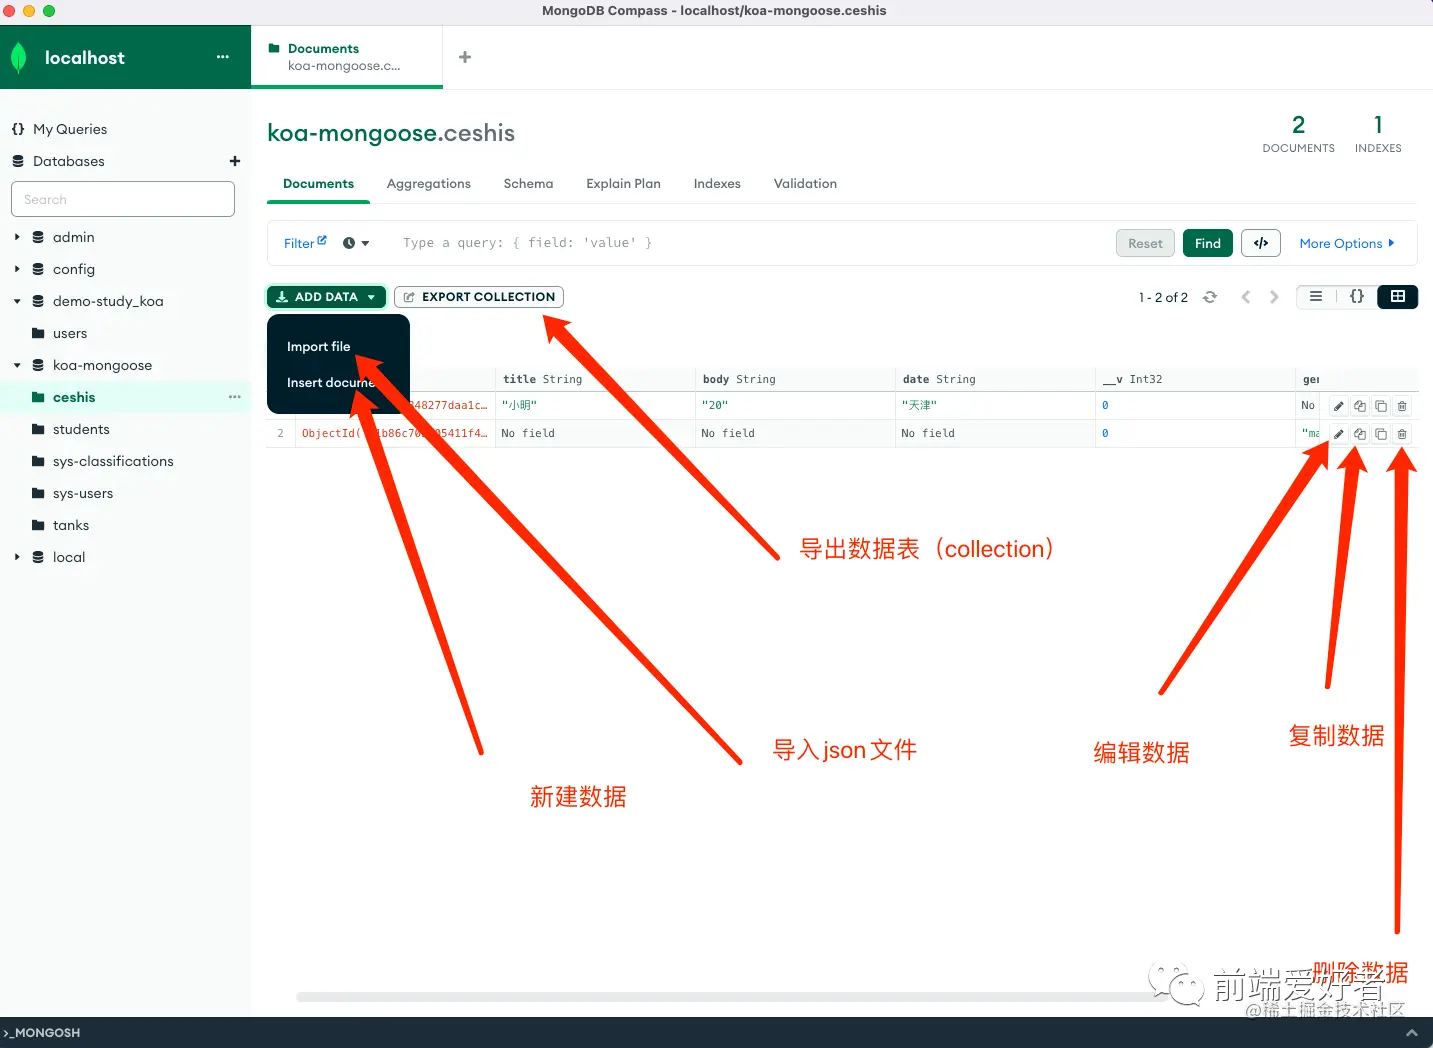The width and height of the screenshot is (1433, 1048).
Task: Click the 2 DOCUMENTS counter
Action: [x=1298, y=133]
